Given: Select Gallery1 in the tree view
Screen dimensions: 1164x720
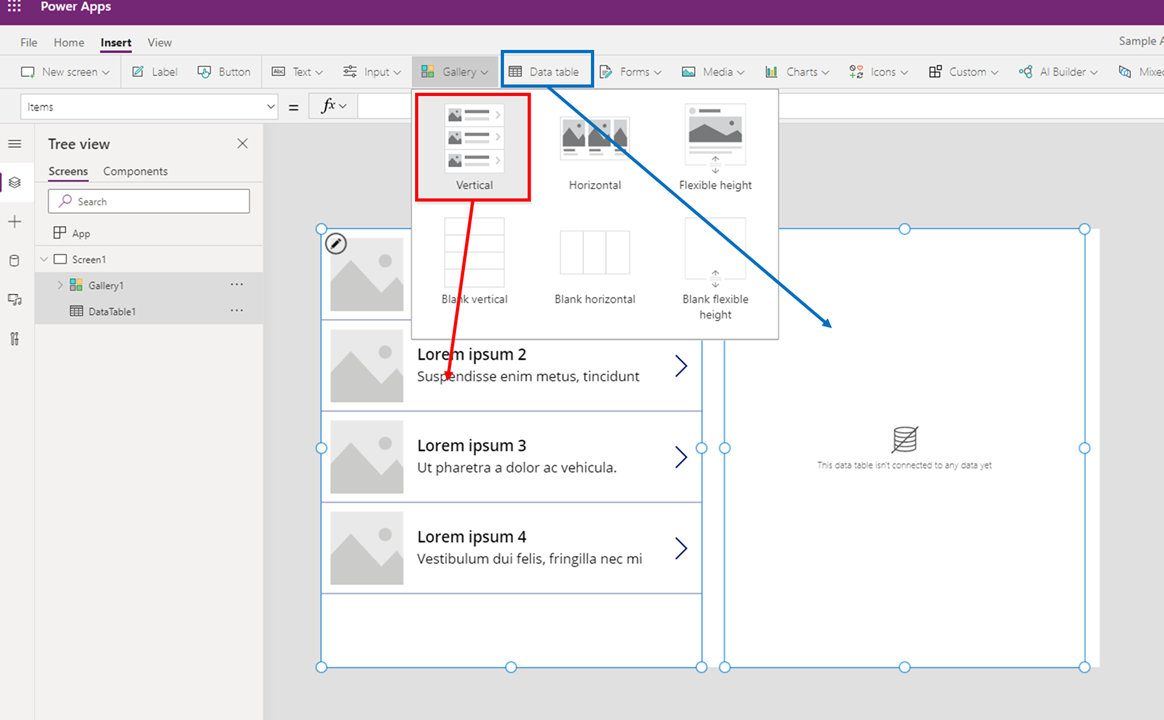Looking at the screenshot, I should point(105,285).
